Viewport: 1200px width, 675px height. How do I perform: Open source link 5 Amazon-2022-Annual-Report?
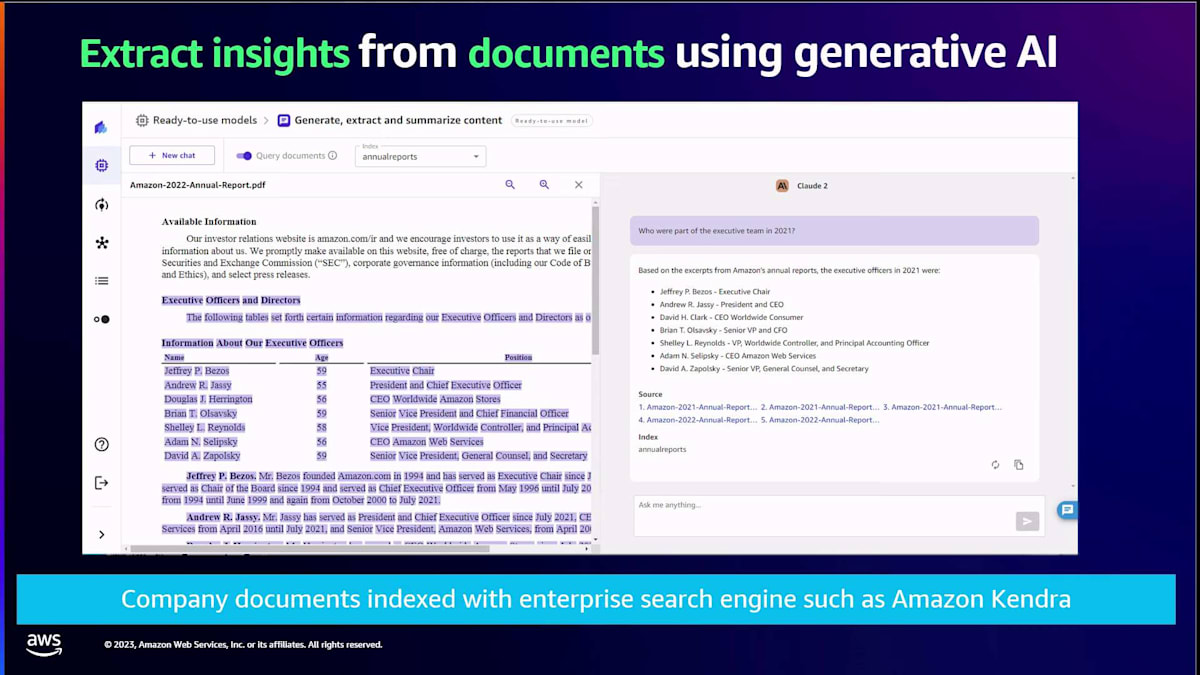820,420
